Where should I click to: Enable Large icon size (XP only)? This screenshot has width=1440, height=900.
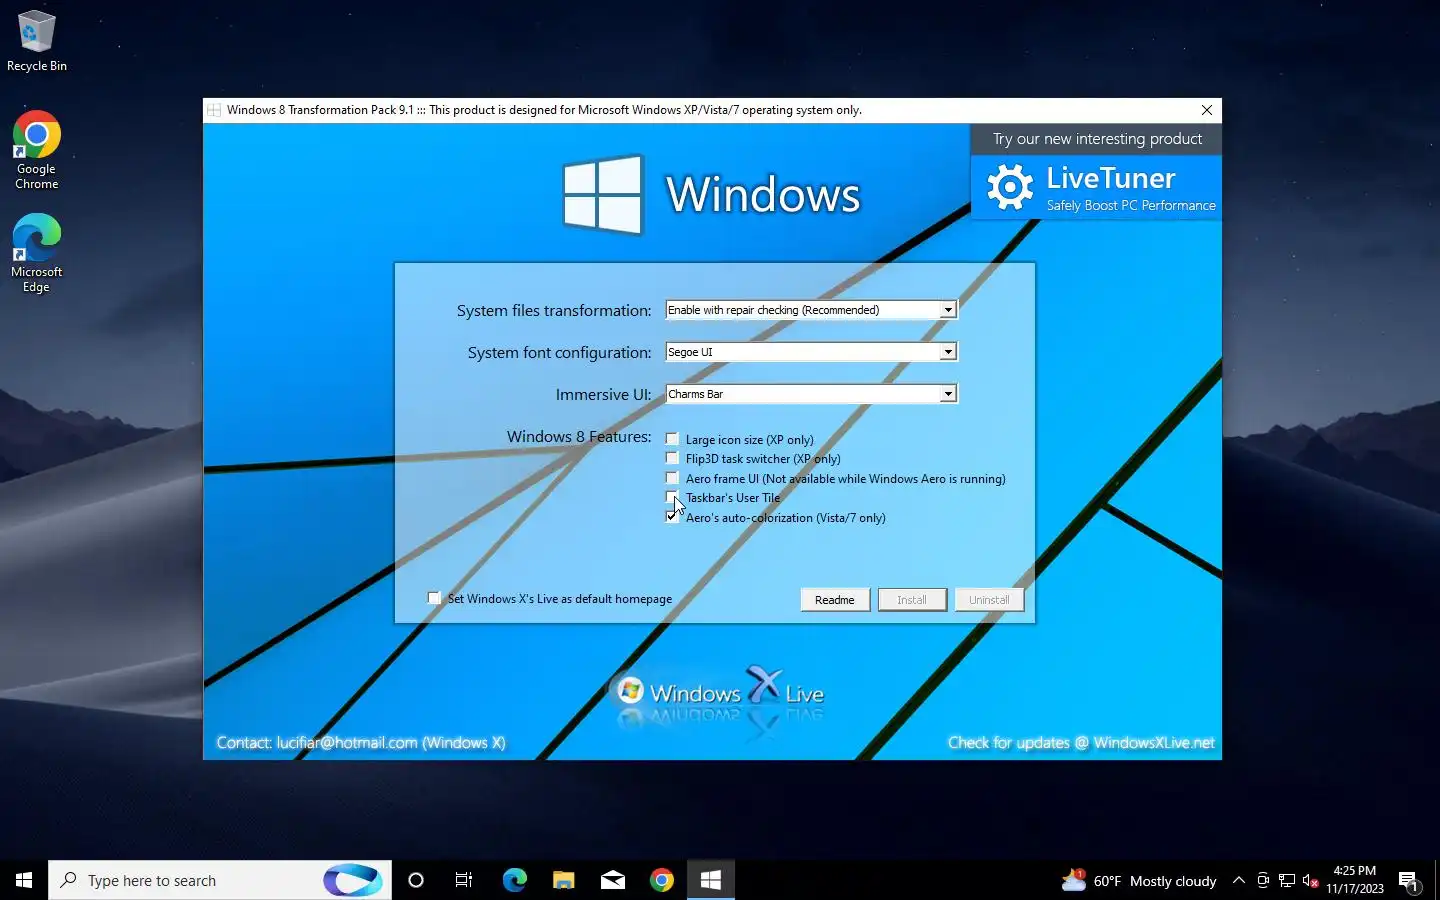[x=672, y=439]
